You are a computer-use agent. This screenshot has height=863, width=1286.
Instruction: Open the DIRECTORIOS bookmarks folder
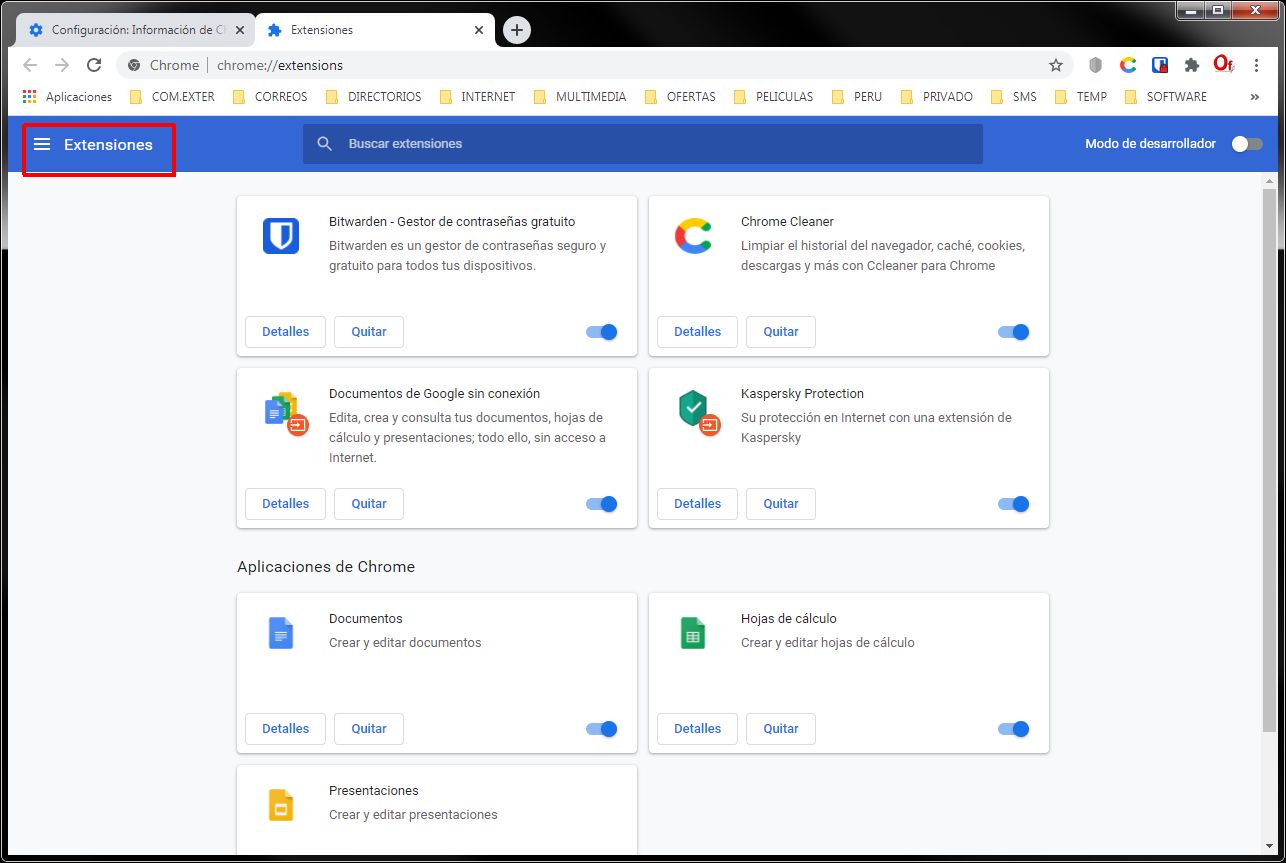[373, 97]
